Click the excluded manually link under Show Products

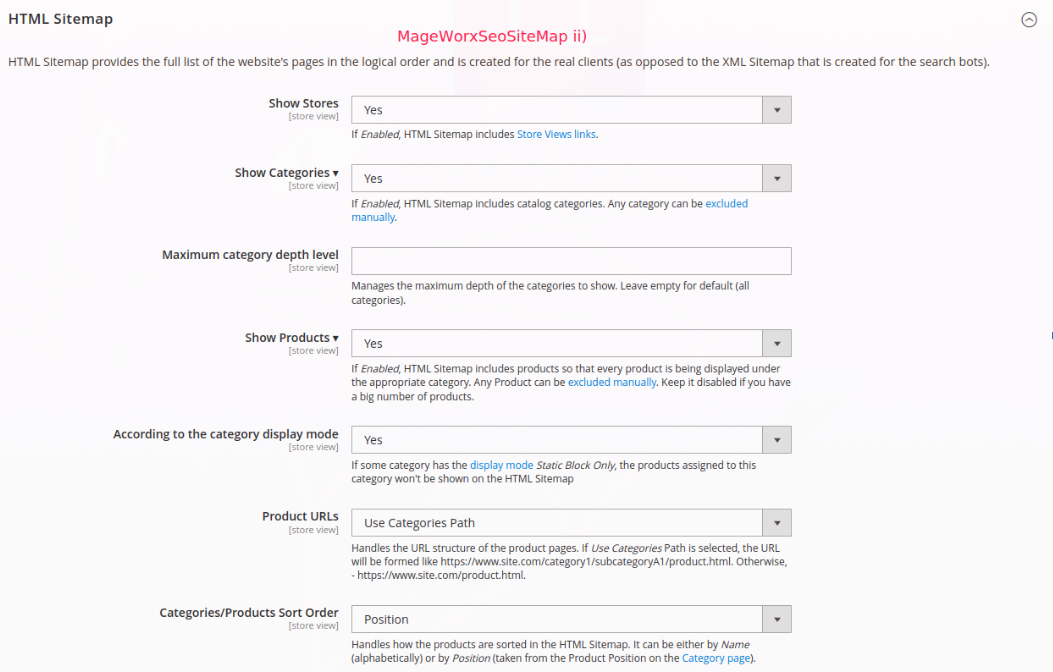612,382
